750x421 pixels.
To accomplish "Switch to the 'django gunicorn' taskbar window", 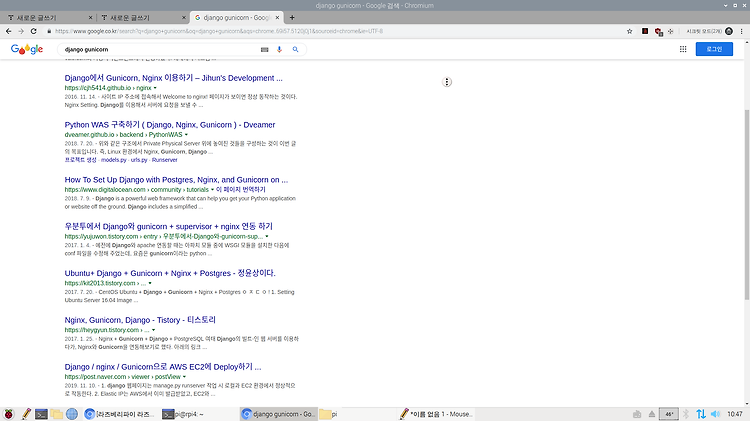I will [x=278, y=414].
